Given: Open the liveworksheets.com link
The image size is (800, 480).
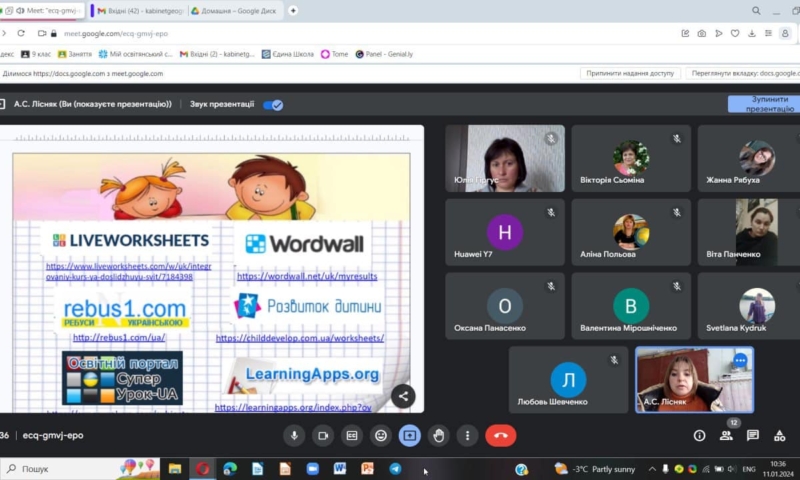Looking at the screenshot, I should (129, 271).
